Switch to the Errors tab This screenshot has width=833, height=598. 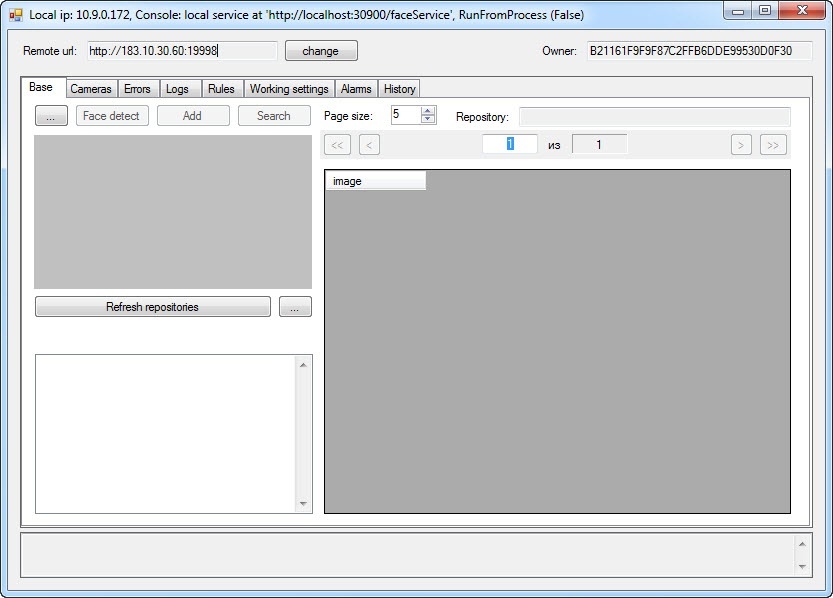pyautogui.click(x=137, y=89)
